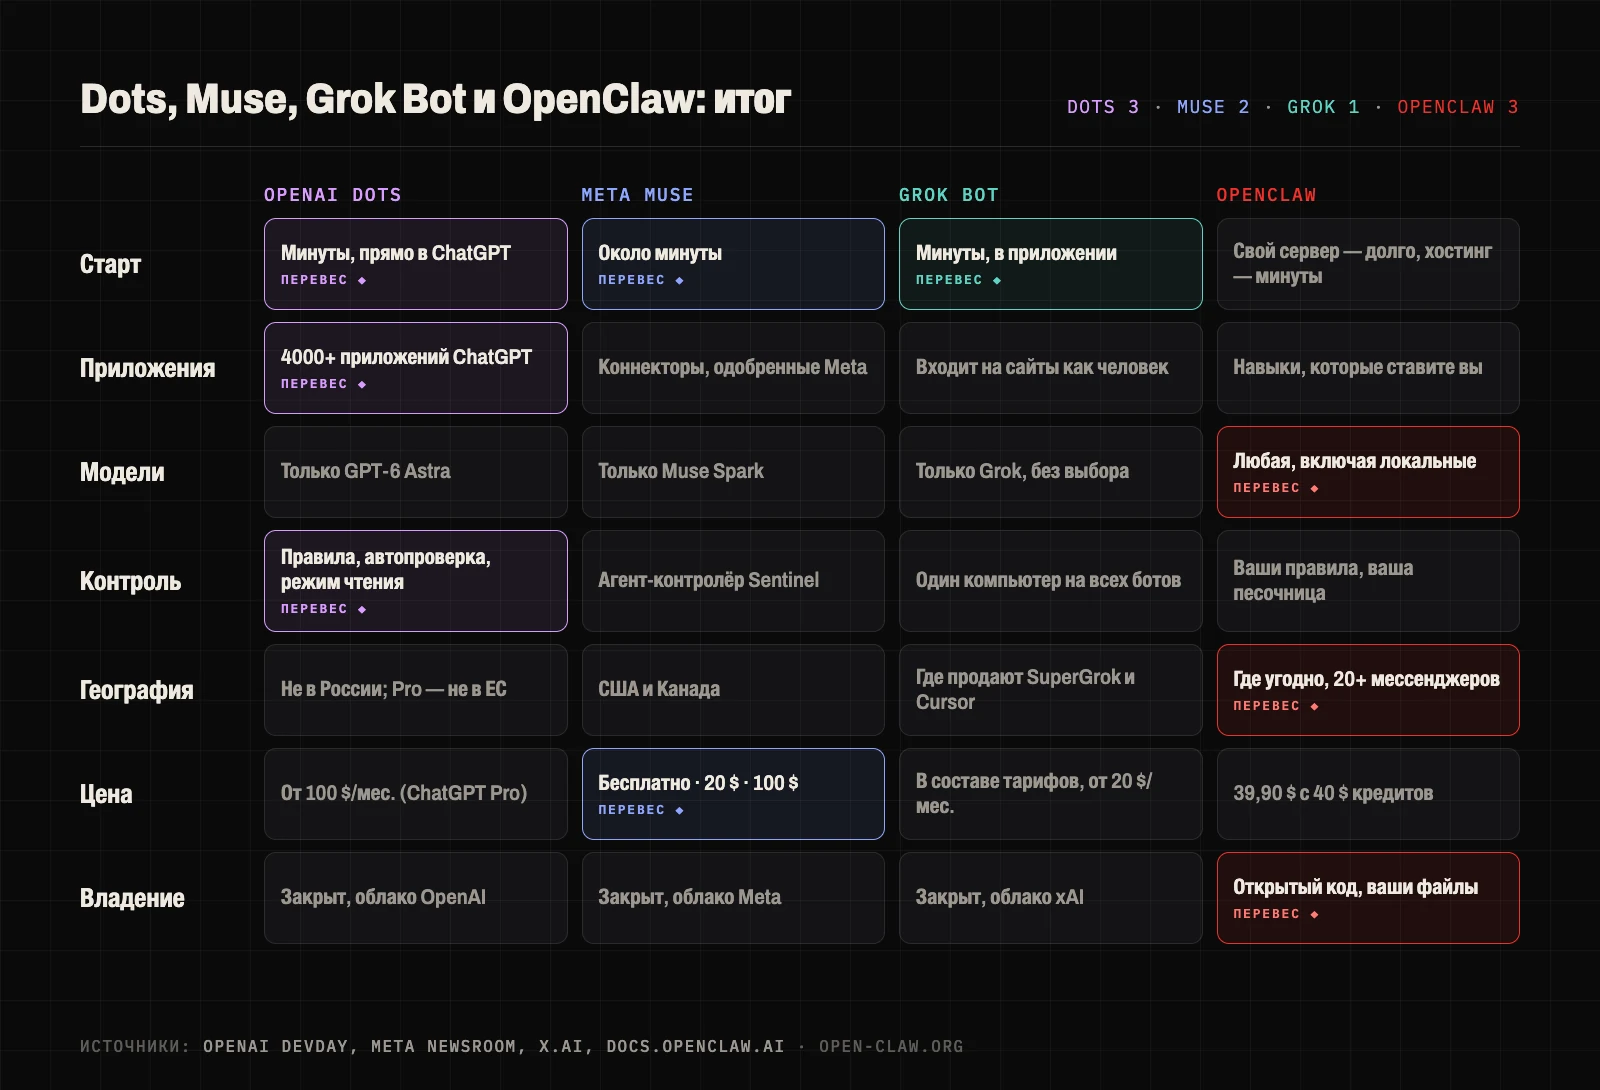Click the 'Минуты, прямо в ChatGPT' cell
1600x1090 pixels.
pos(415,264)
